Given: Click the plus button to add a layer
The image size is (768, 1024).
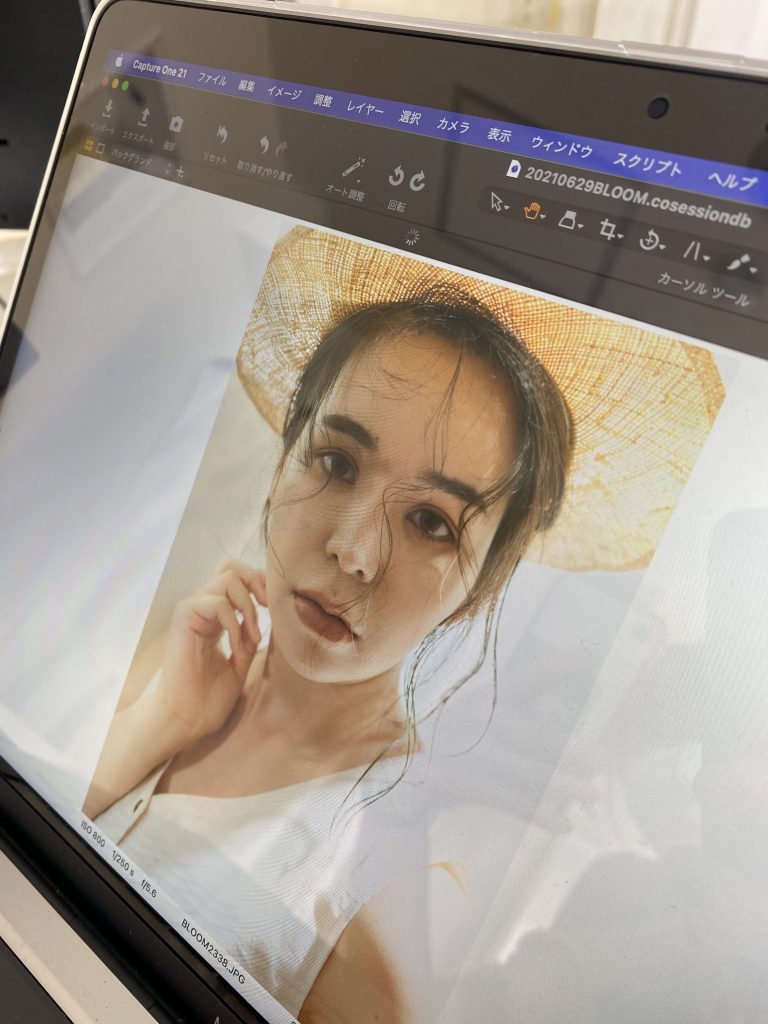Looking at the screenshot, I should (180, 171).
